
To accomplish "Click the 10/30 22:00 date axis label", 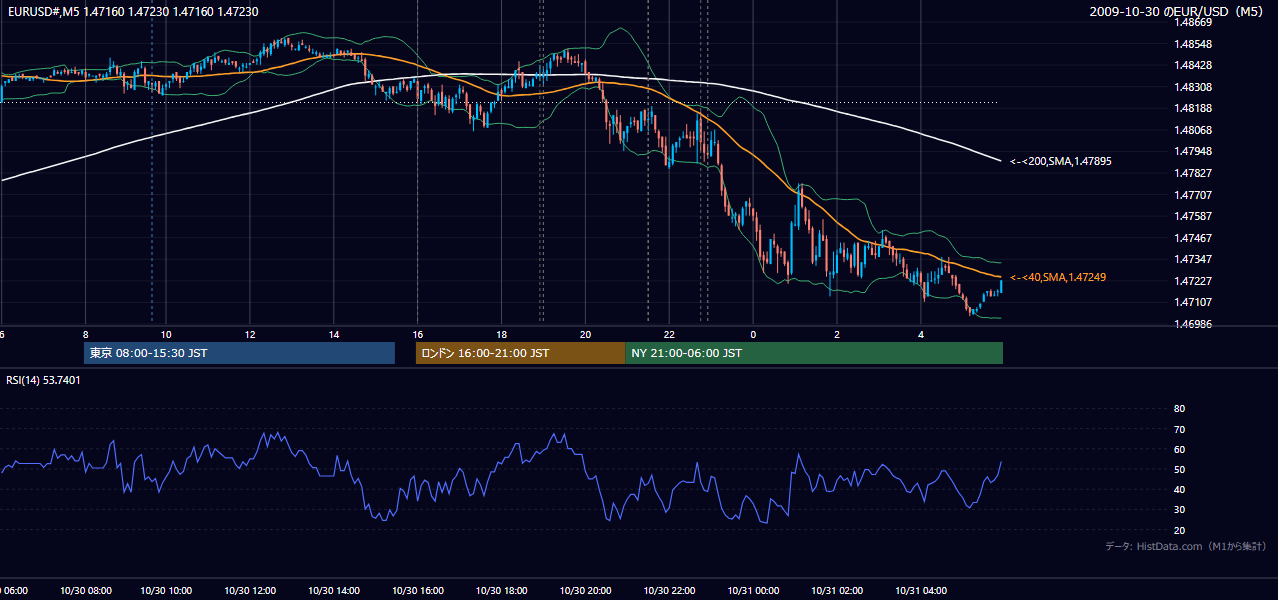I will [670, 590].
